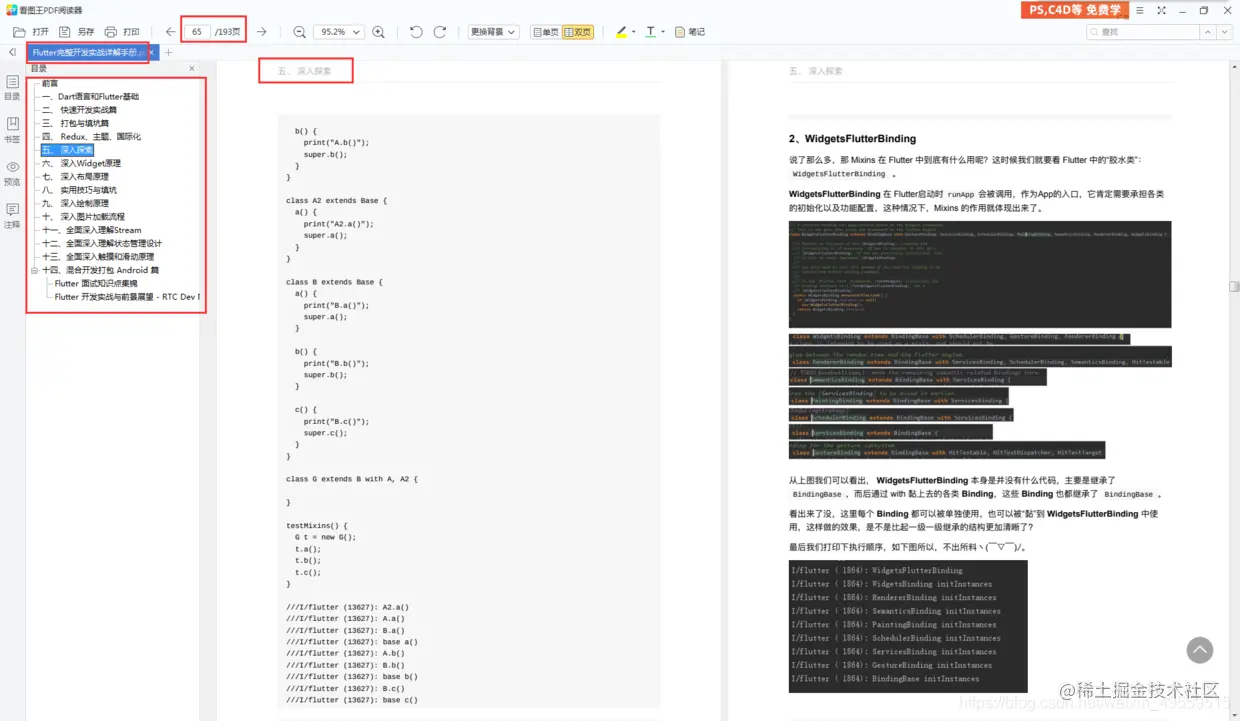Open the 预览 preview sidebar panel
The height and width of the screenshot is (721, 1240).
[x=12, y=174]
